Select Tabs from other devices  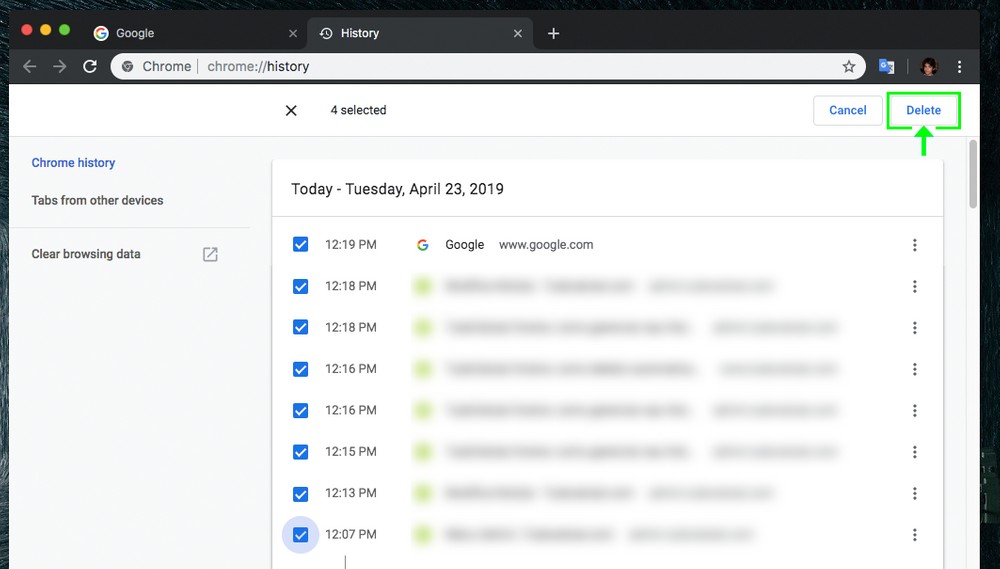click(97, 200)
